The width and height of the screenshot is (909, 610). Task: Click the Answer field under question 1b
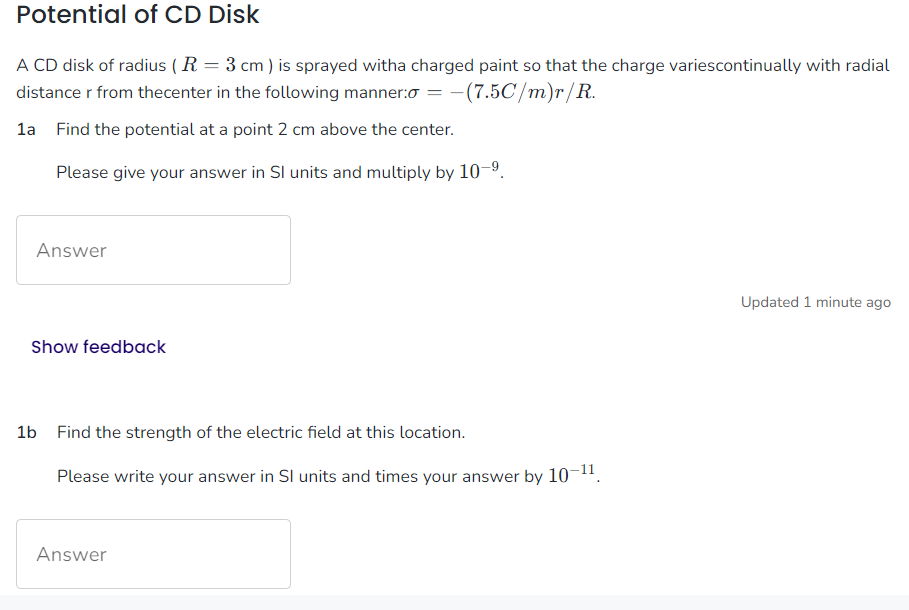point(153,553)
